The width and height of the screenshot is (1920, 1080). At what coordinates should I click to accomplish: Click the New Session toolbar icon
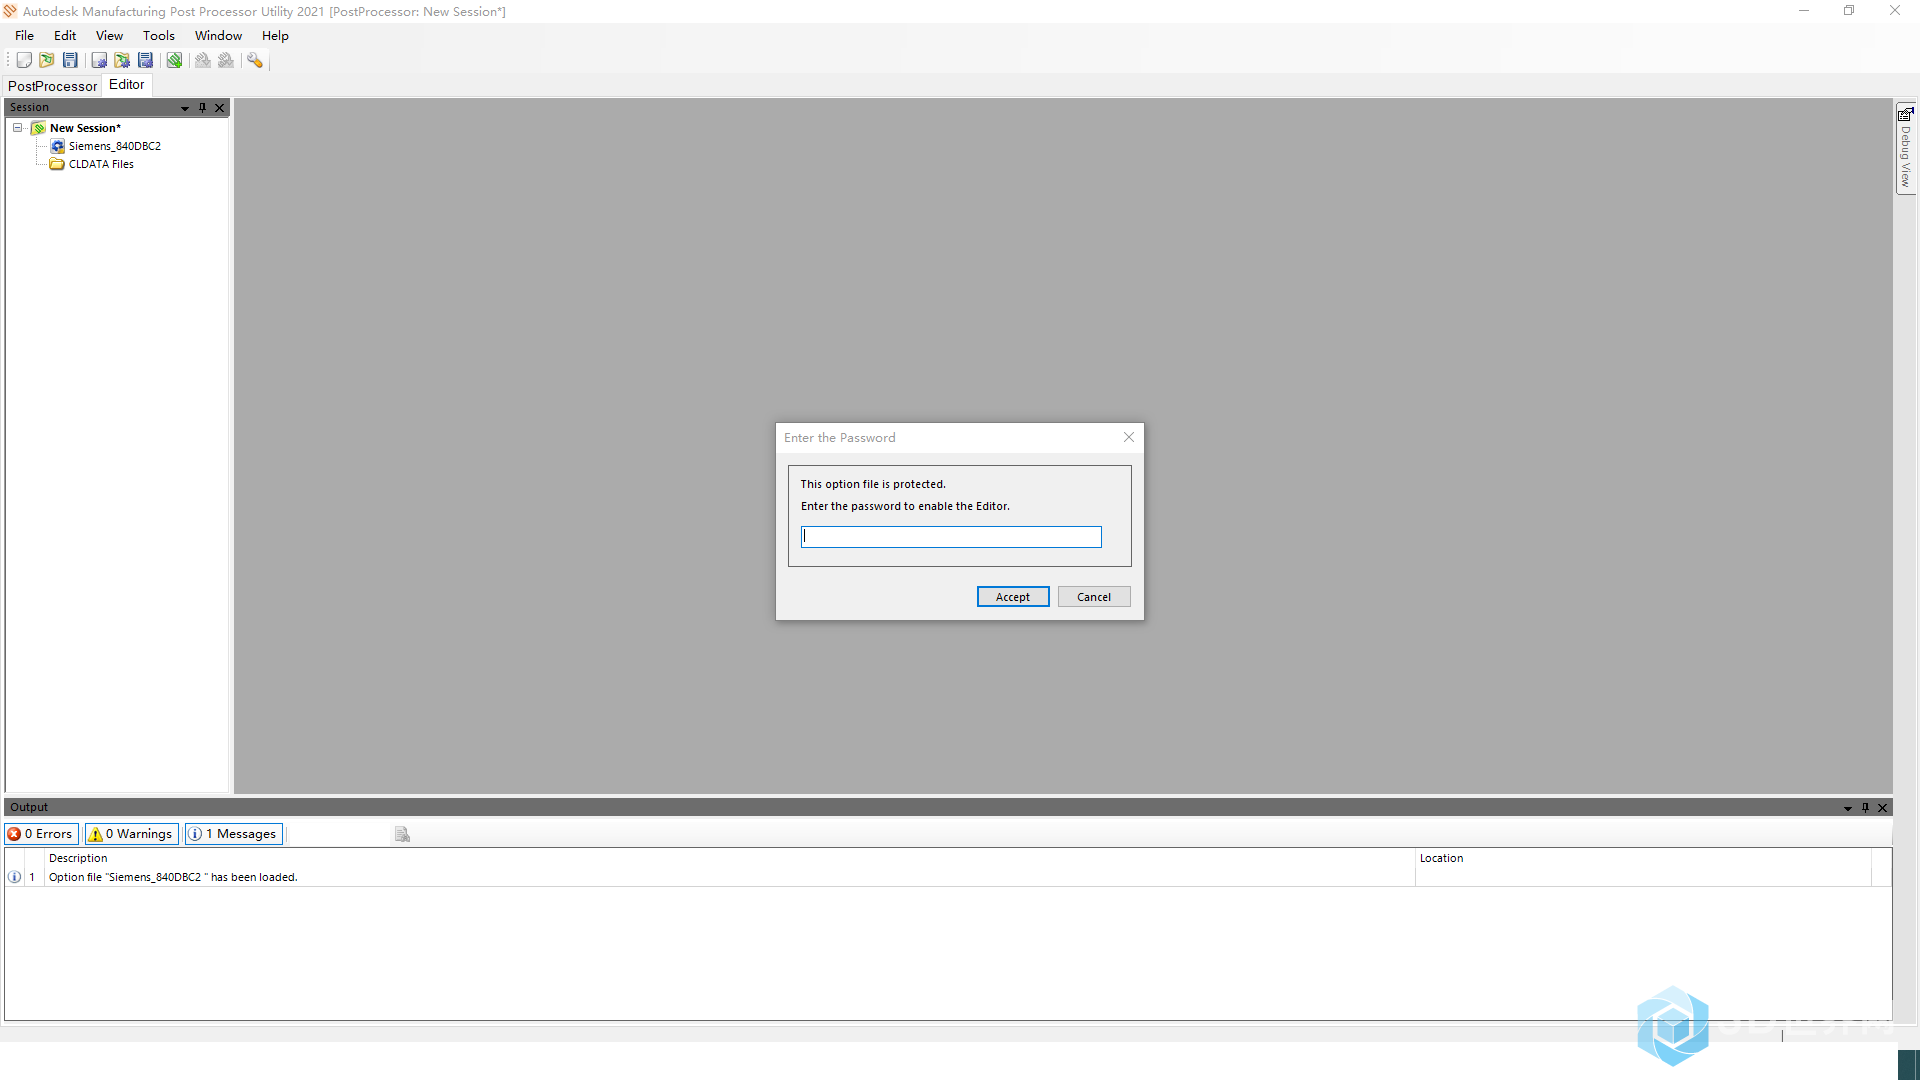24,61
